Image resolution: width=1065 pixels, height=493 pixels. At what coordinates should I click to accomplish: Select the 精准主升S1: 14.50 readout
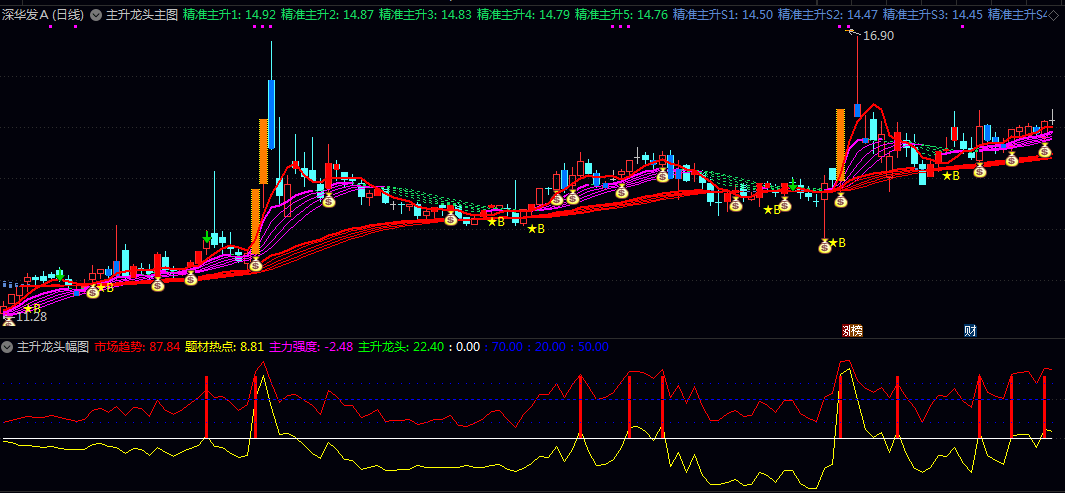(723, 14)
